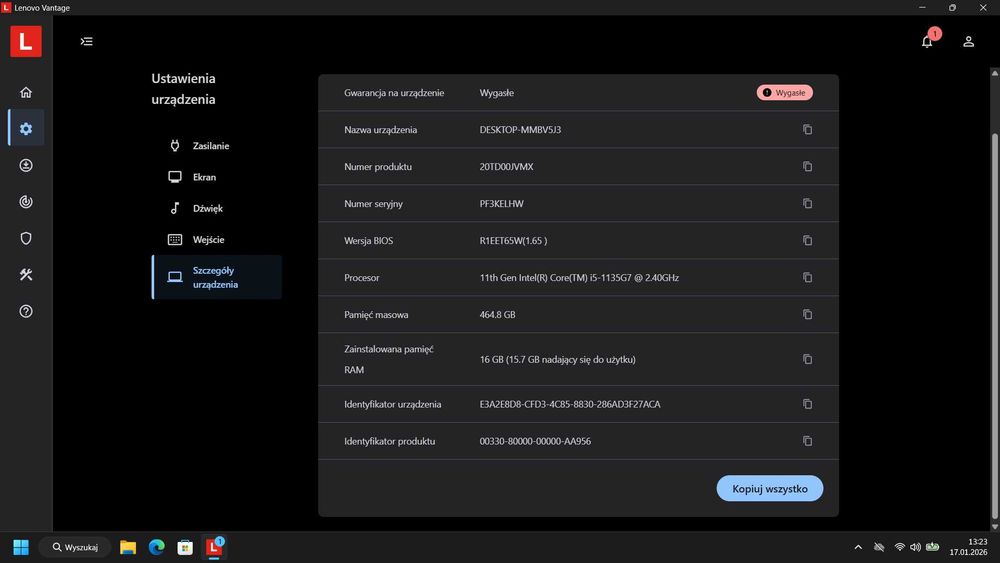Open Microsoft Store from the taskbar
This screenshot has height=563, width=1000.
[185, 547]
